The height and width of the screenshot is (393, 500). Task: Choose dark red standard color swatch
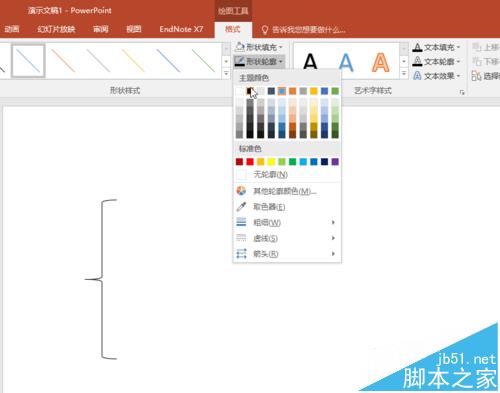[x=239, y=162]
